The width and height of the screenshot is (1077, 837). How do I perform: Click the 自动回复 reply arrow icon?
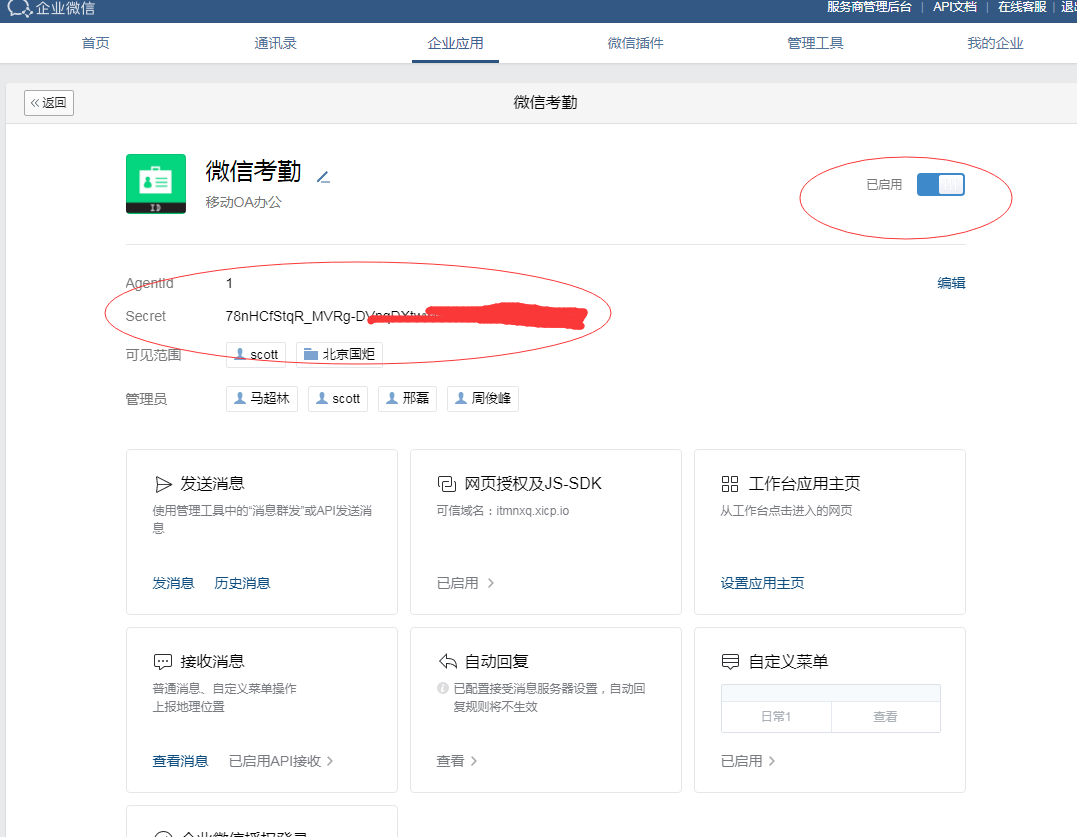pos(447,662)
